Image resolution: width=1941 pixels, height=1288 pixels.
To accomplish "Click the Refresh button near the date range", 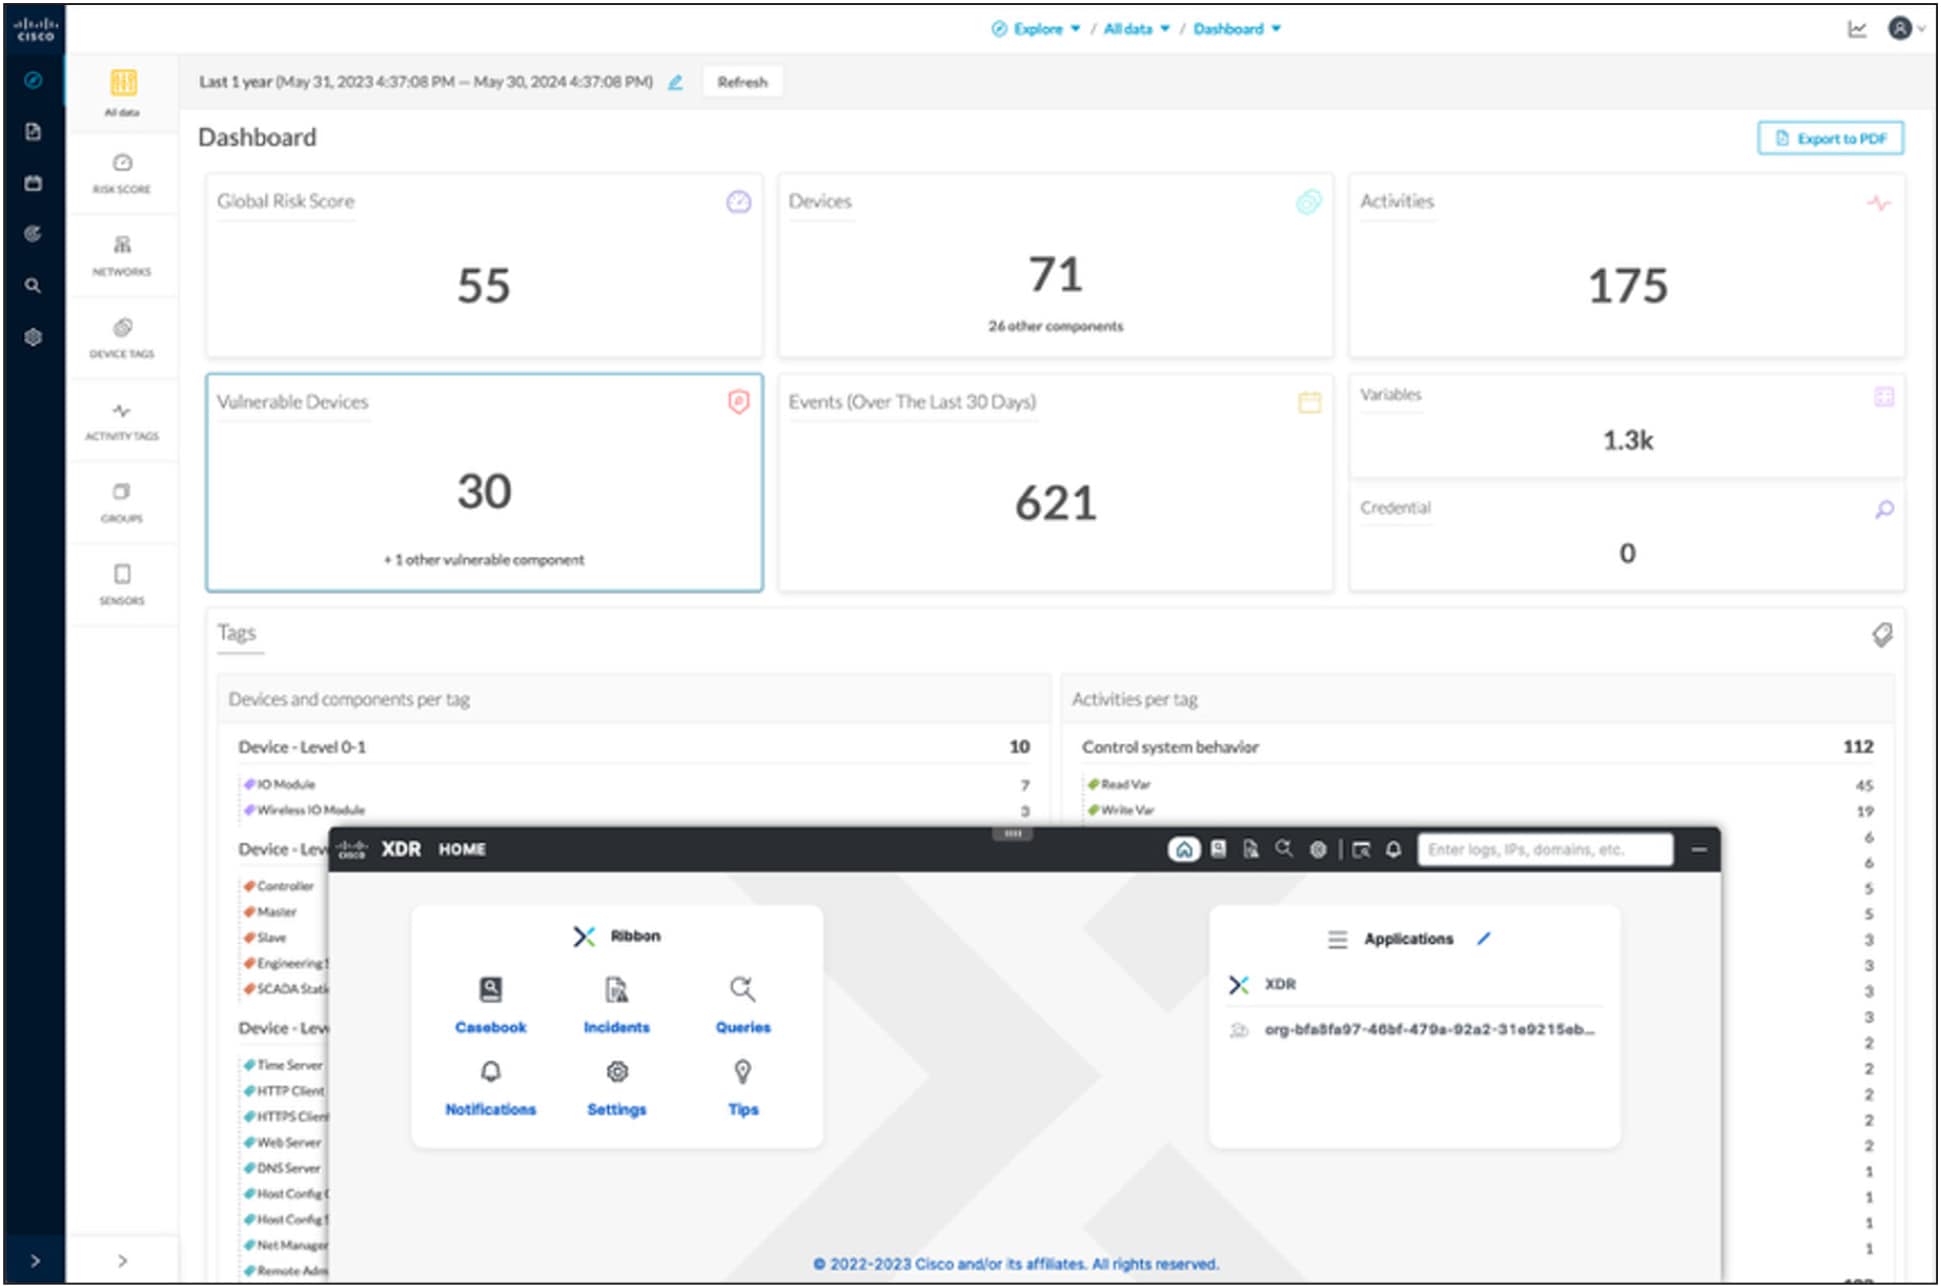I will point(743,81).
